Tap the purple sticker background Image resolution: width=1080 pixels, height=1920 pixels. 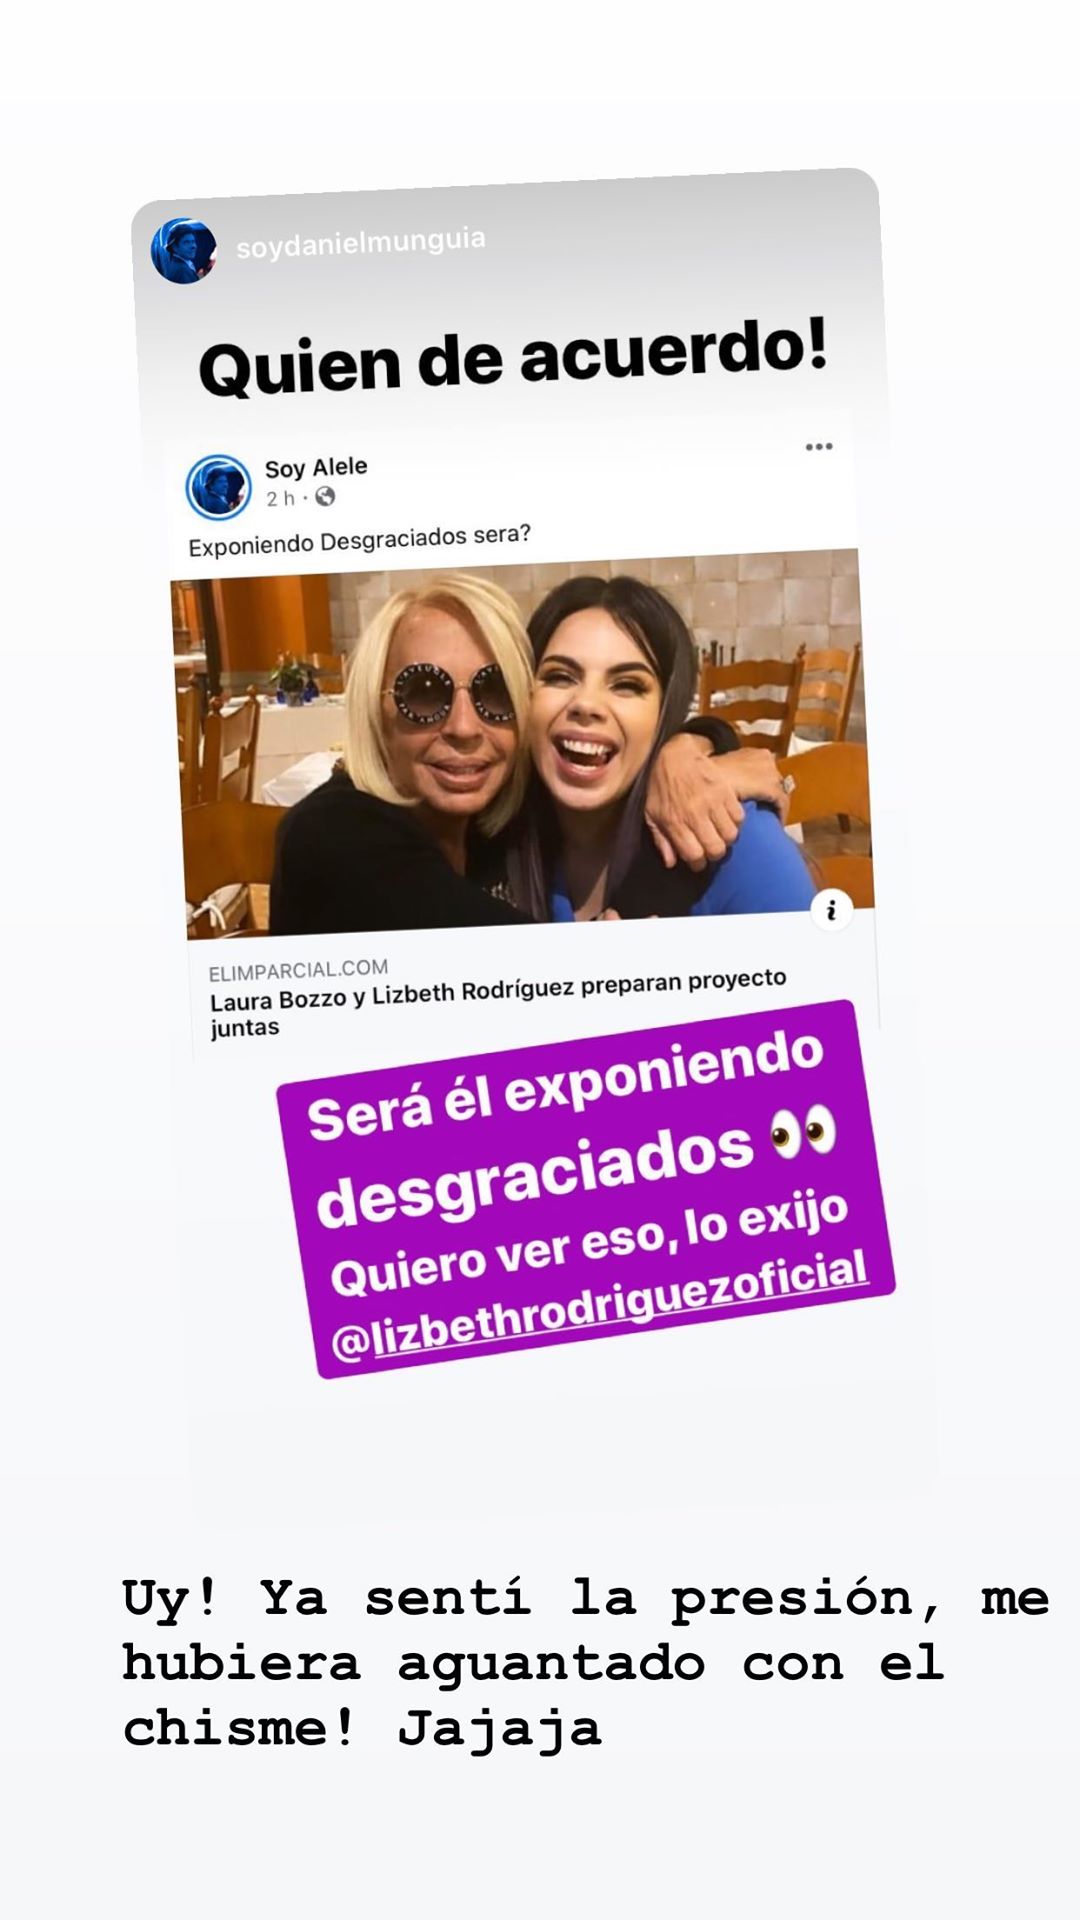click(585, 1190)
